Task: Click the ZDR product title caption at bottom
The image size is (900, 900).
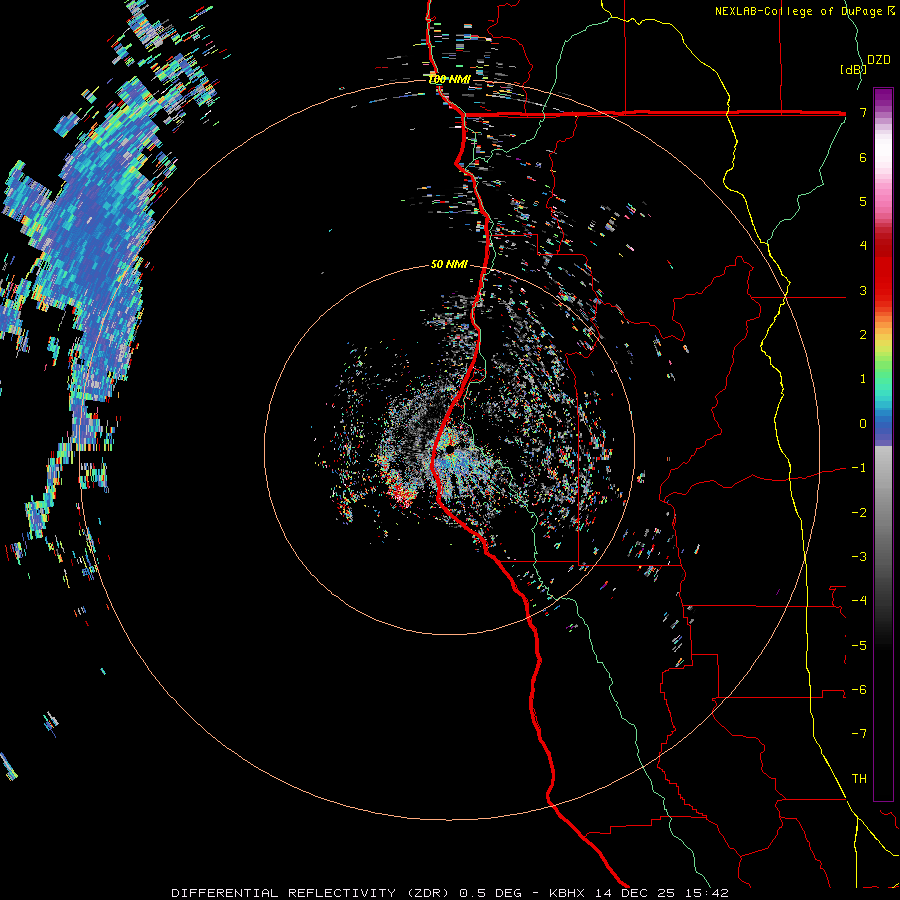Action: (x=450, y=893)
